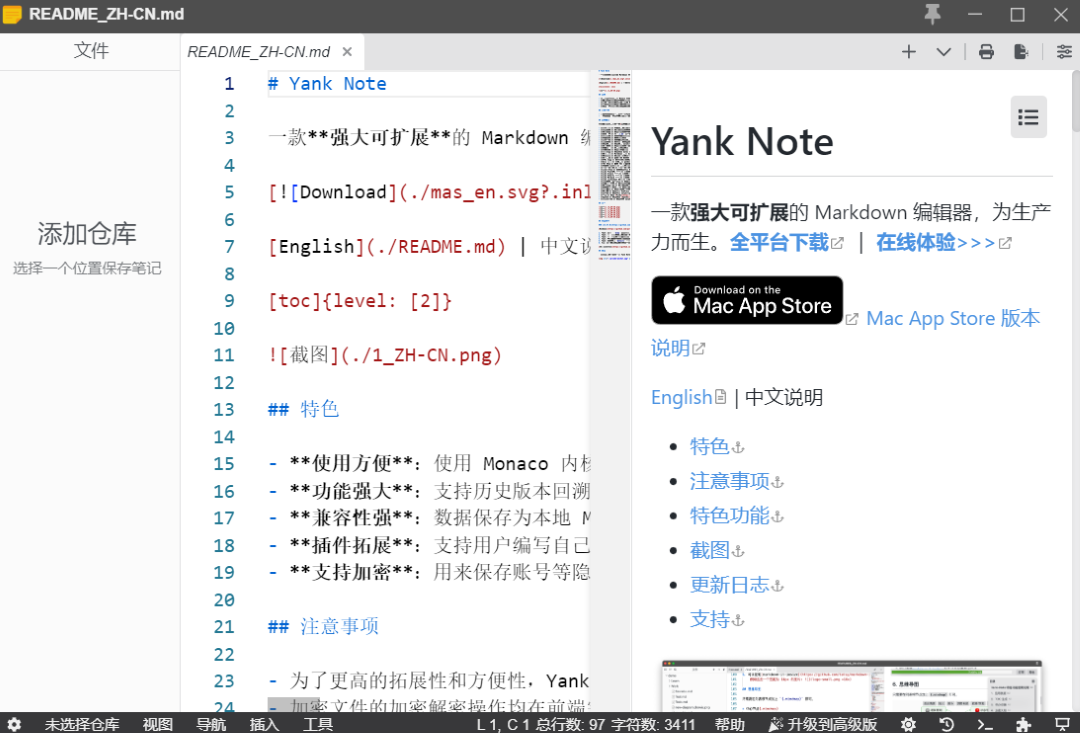Viewport: 1080px width, 733px height.
Task: Create a new document with the plus icon
Action: (908, 51)
